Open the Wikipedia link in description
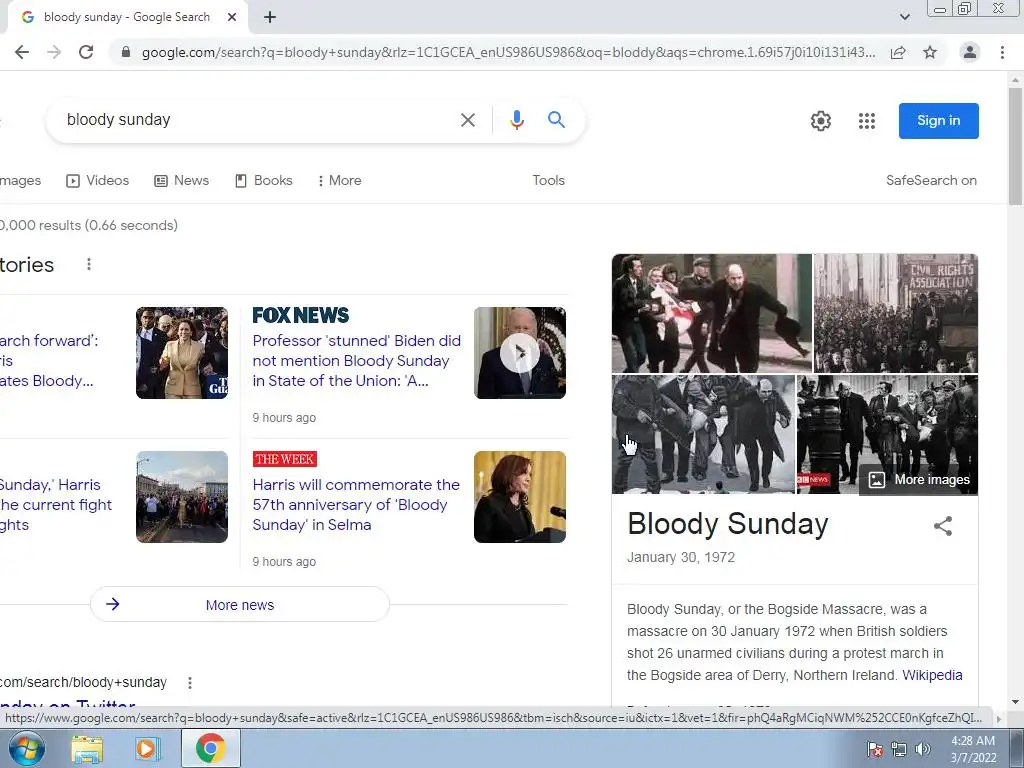 pos(932,675)
